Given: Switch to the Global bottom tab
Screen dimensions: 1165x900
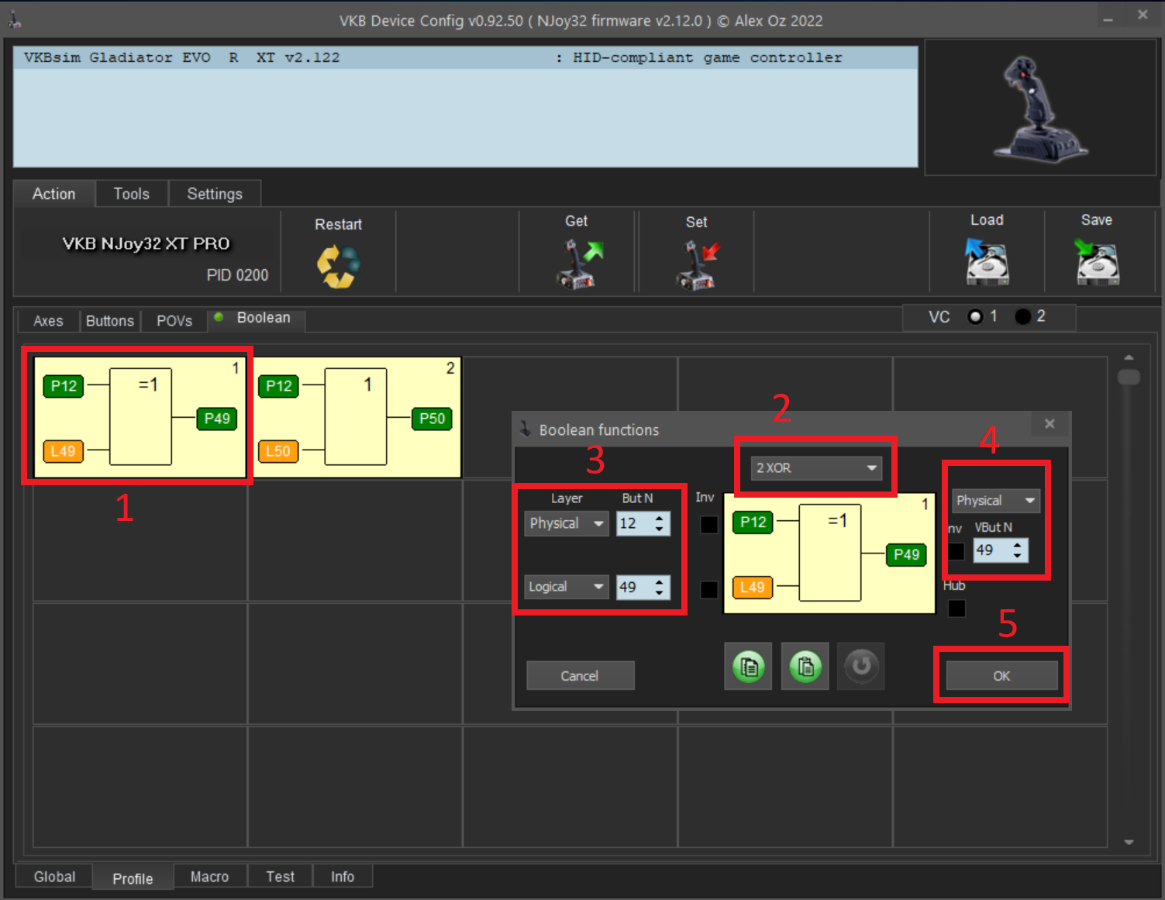Looking at the screenshot, I should pos(54,877).
